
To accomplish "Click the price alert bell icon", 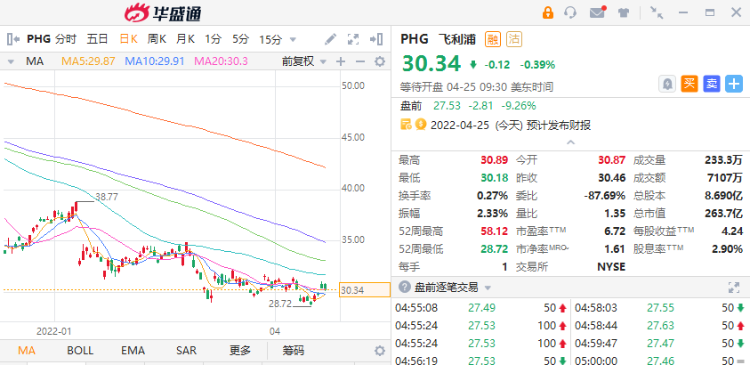I will (667, 84).
